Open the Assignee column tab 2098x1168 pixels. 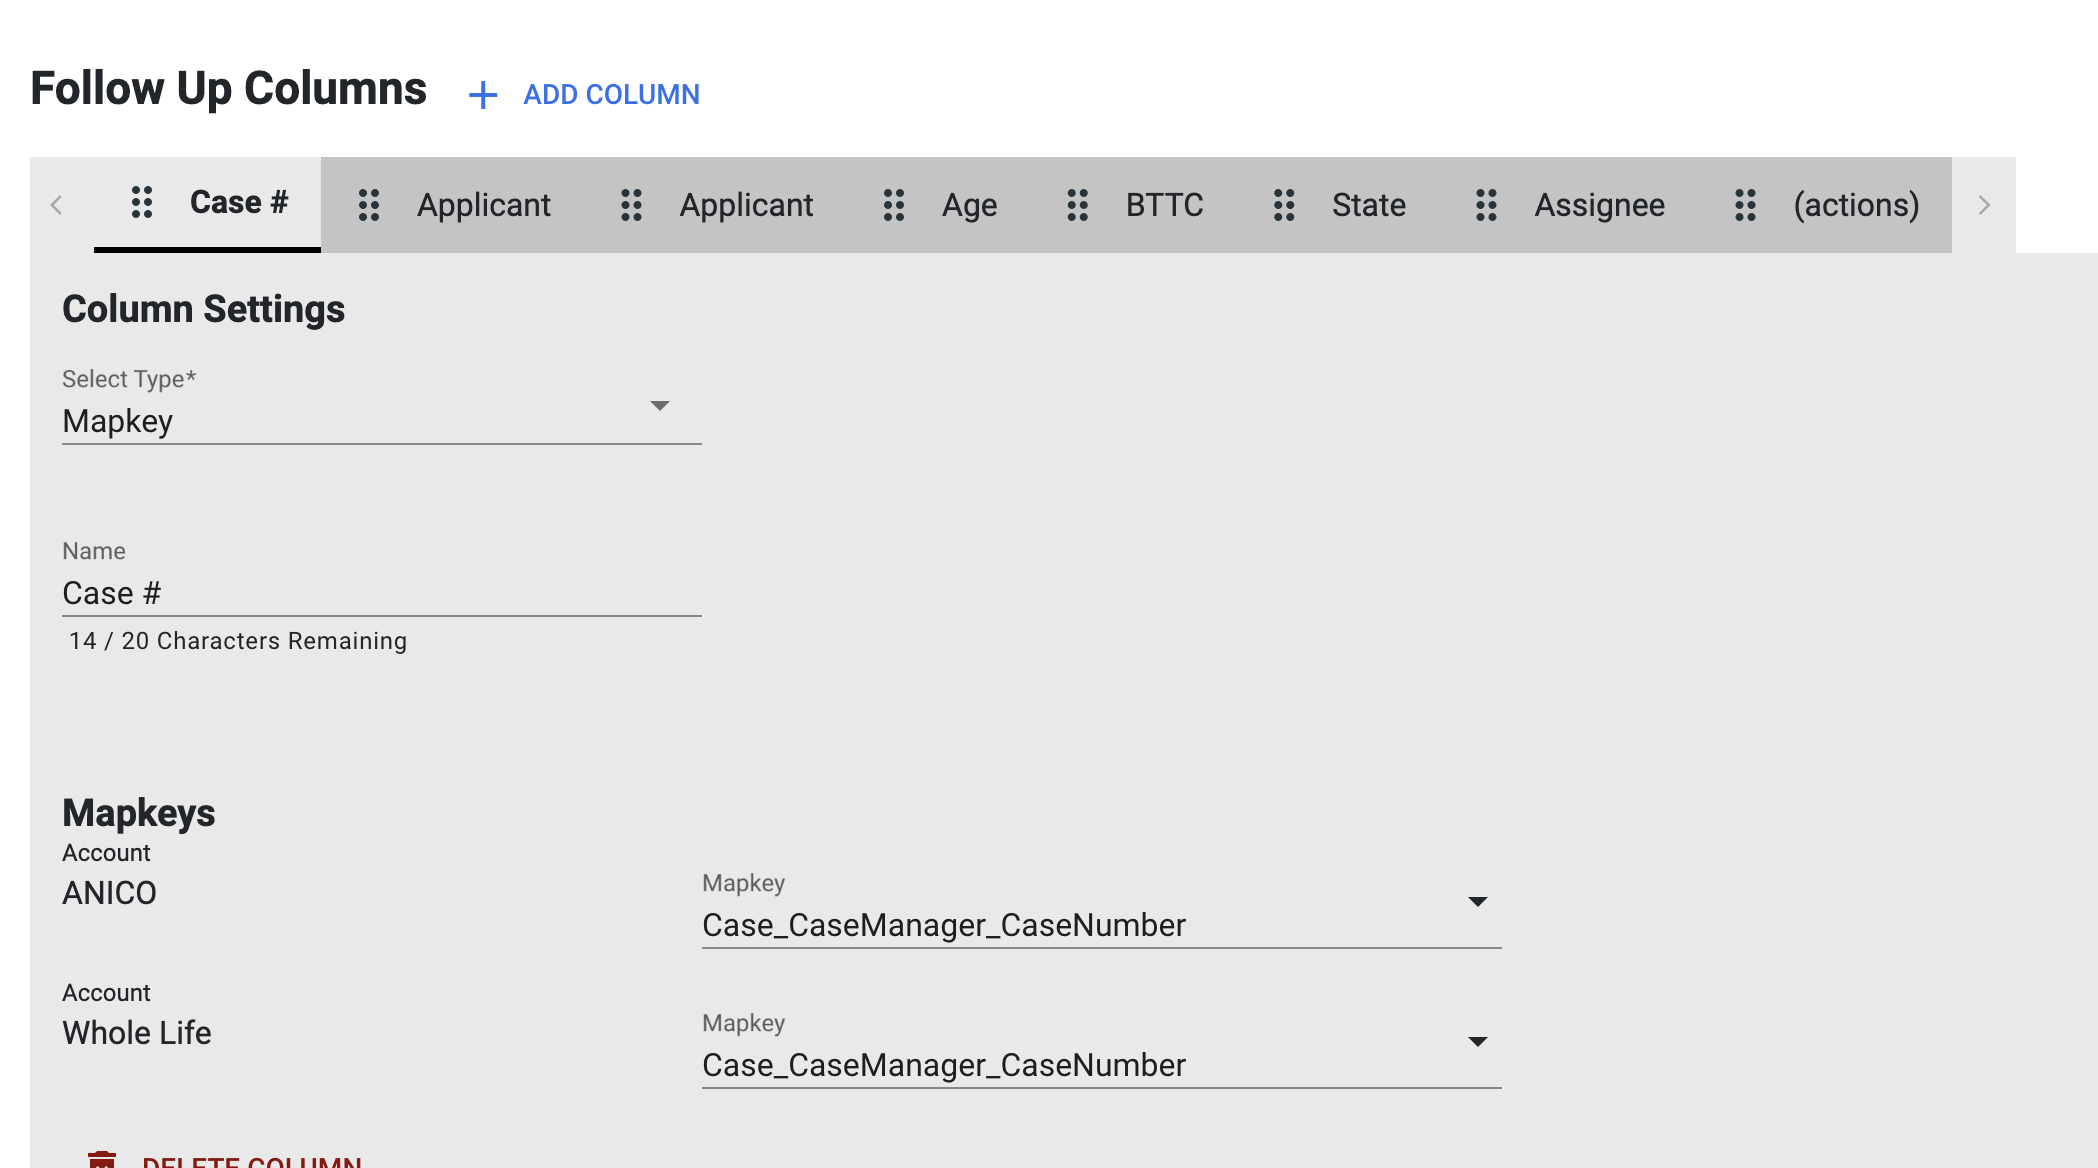click(1599, 205)
